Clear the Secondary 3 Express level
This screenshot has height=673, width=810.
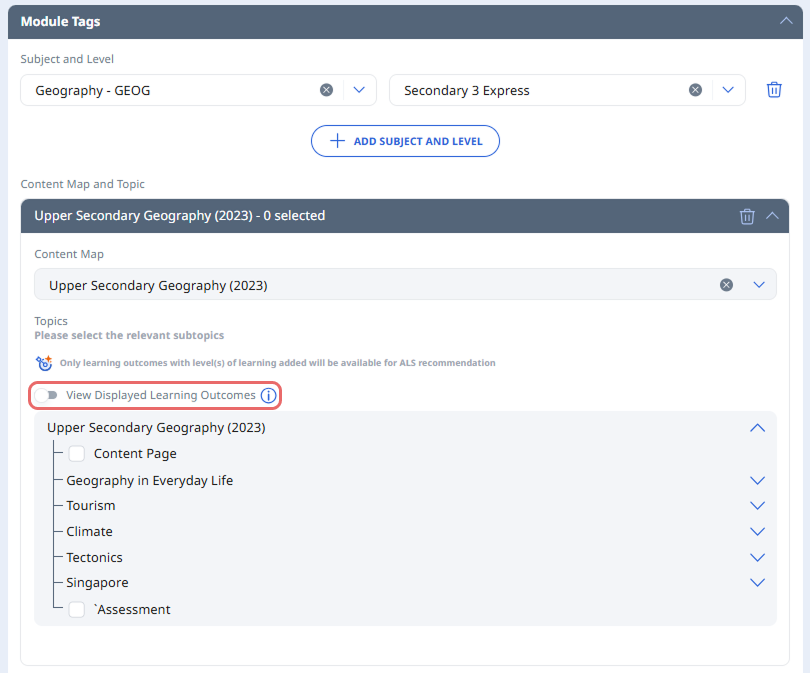coord(695,90)
